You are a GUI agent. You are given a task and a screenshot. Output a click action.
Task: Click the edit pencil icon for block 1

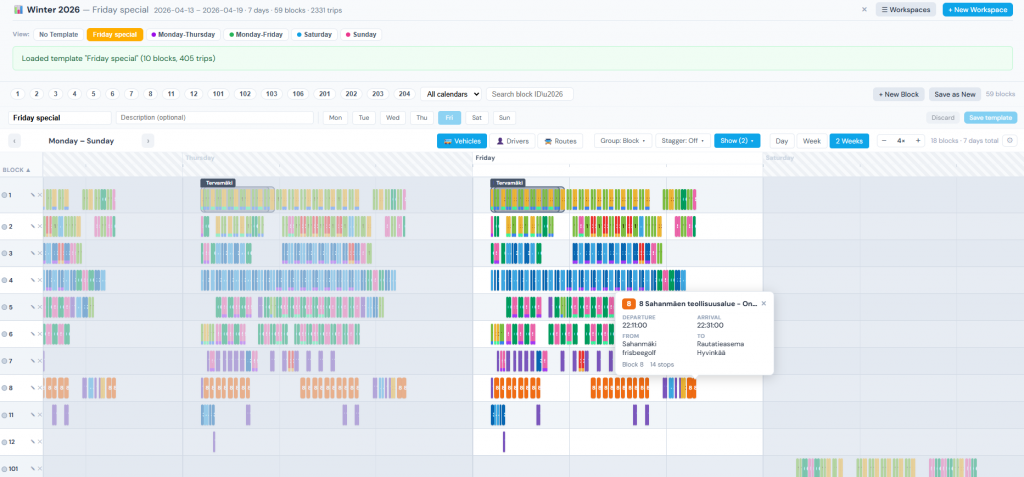(x=32, y=195)
